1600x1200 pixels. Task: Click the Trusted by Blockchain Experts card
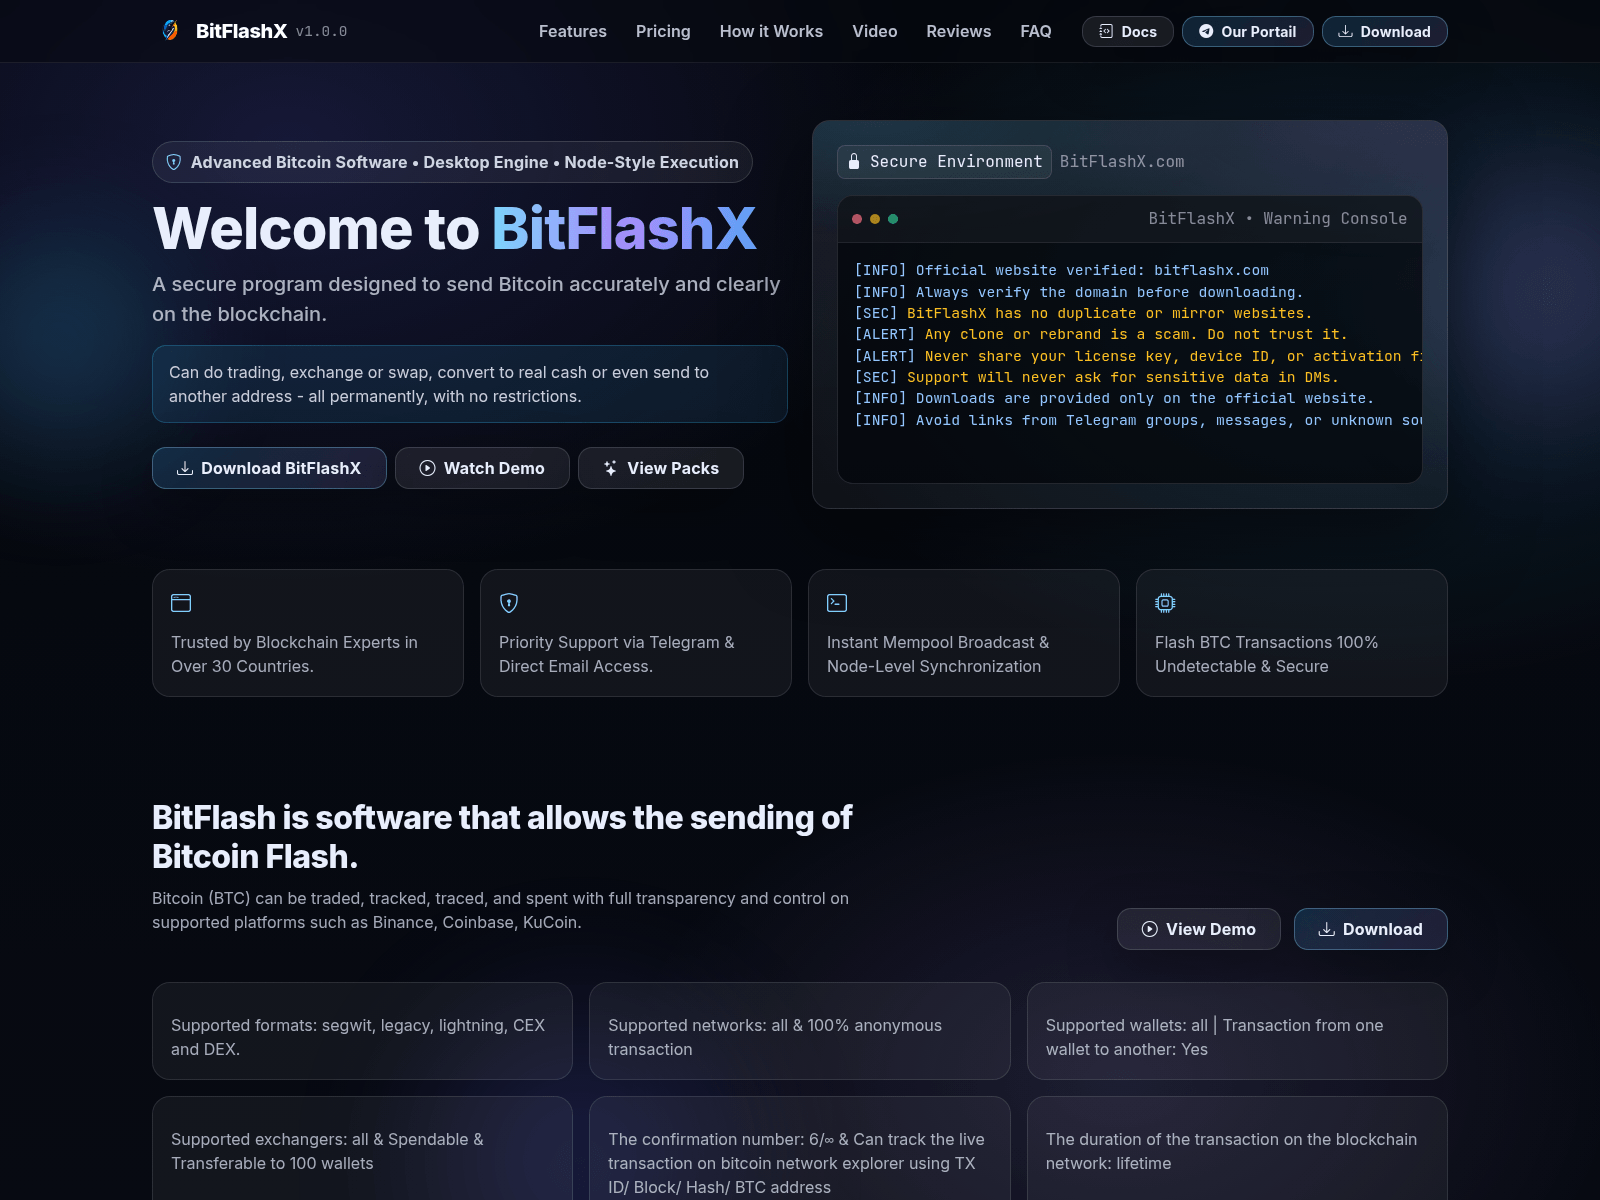coord(308,633)
